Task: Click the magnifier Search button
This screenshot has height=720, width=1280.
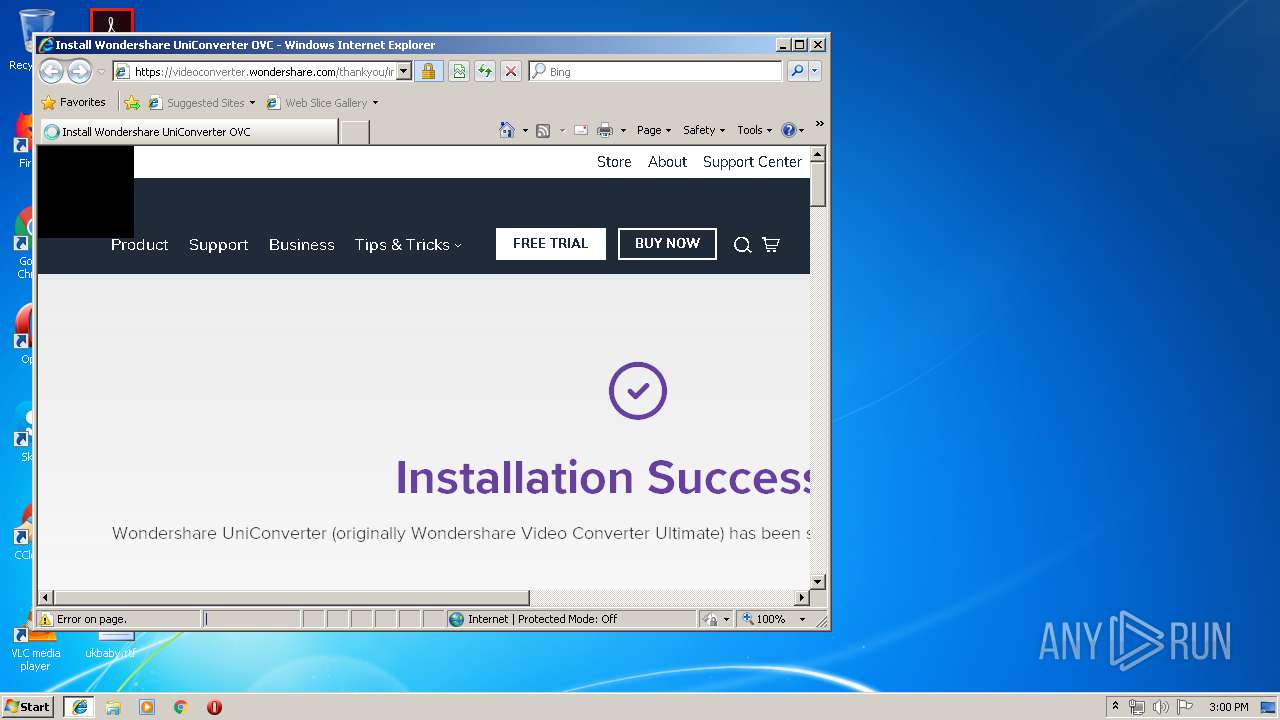Action: (797, 71)
